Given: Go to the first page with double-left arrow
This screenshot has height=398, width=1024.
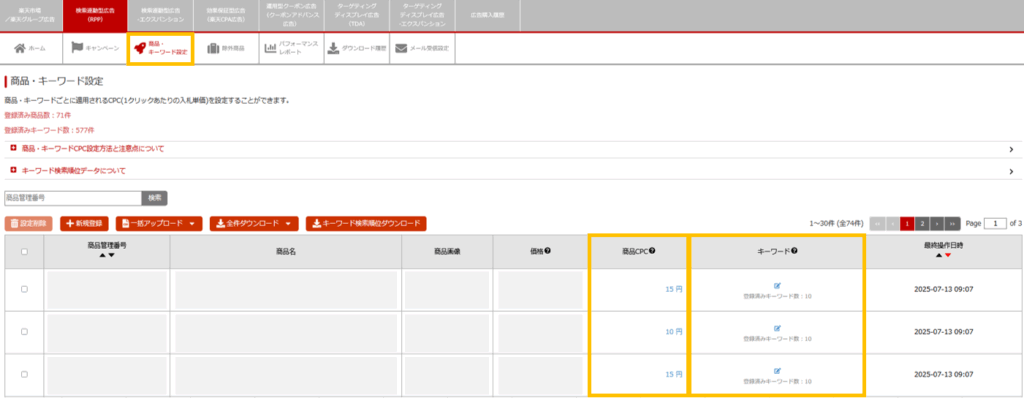Looking at the screenshot, I should 877,224.
